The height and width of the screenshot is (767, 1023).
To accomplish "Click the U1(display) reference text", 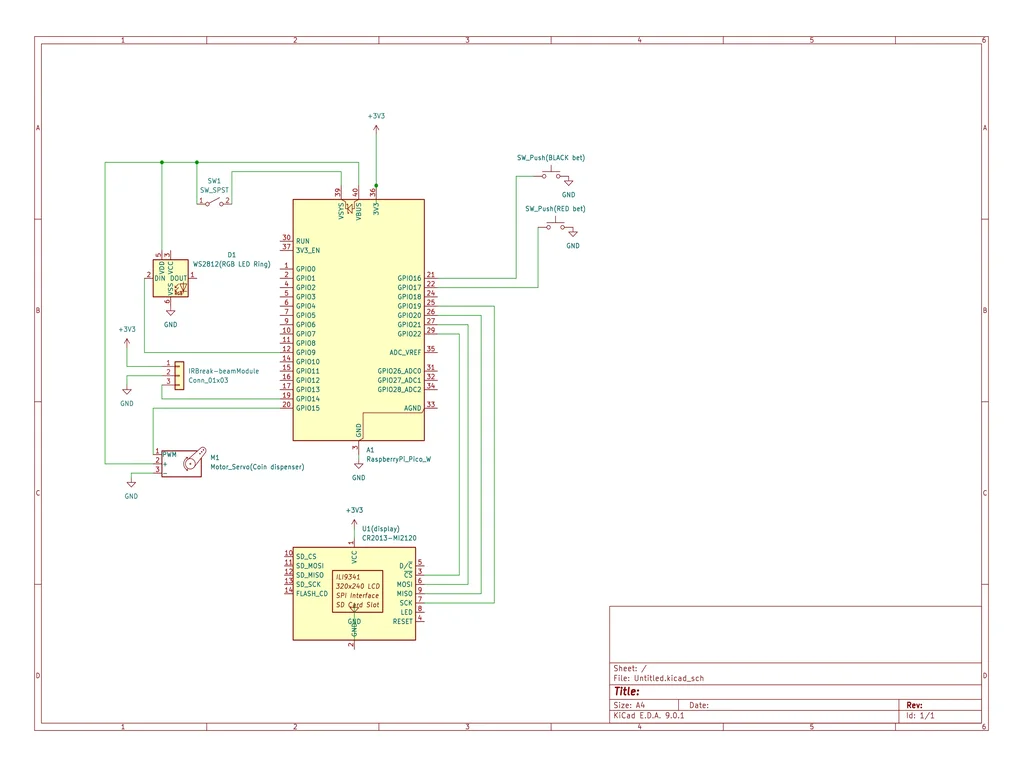I will [x=381, y=529].
